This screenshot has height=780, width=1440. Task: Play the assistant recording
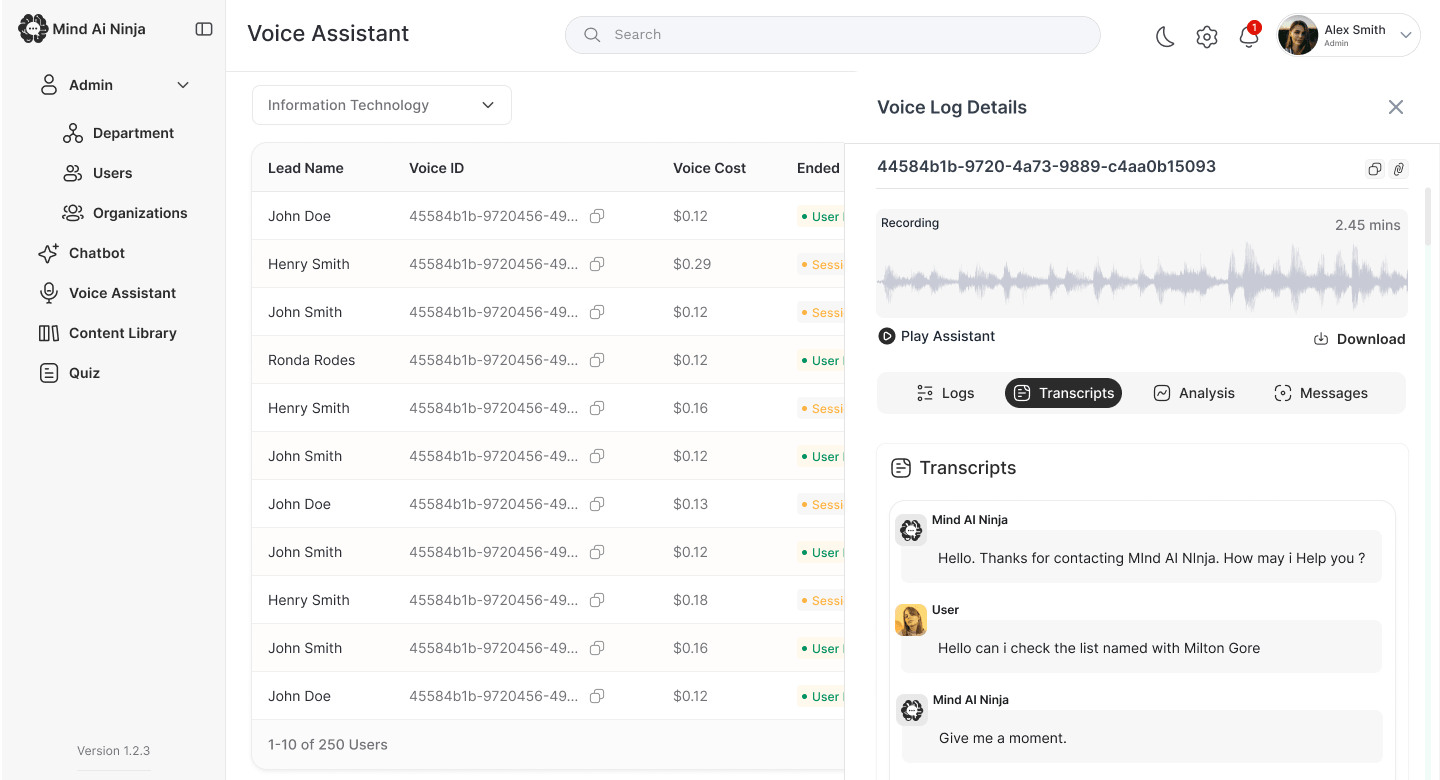pos(937,336)
